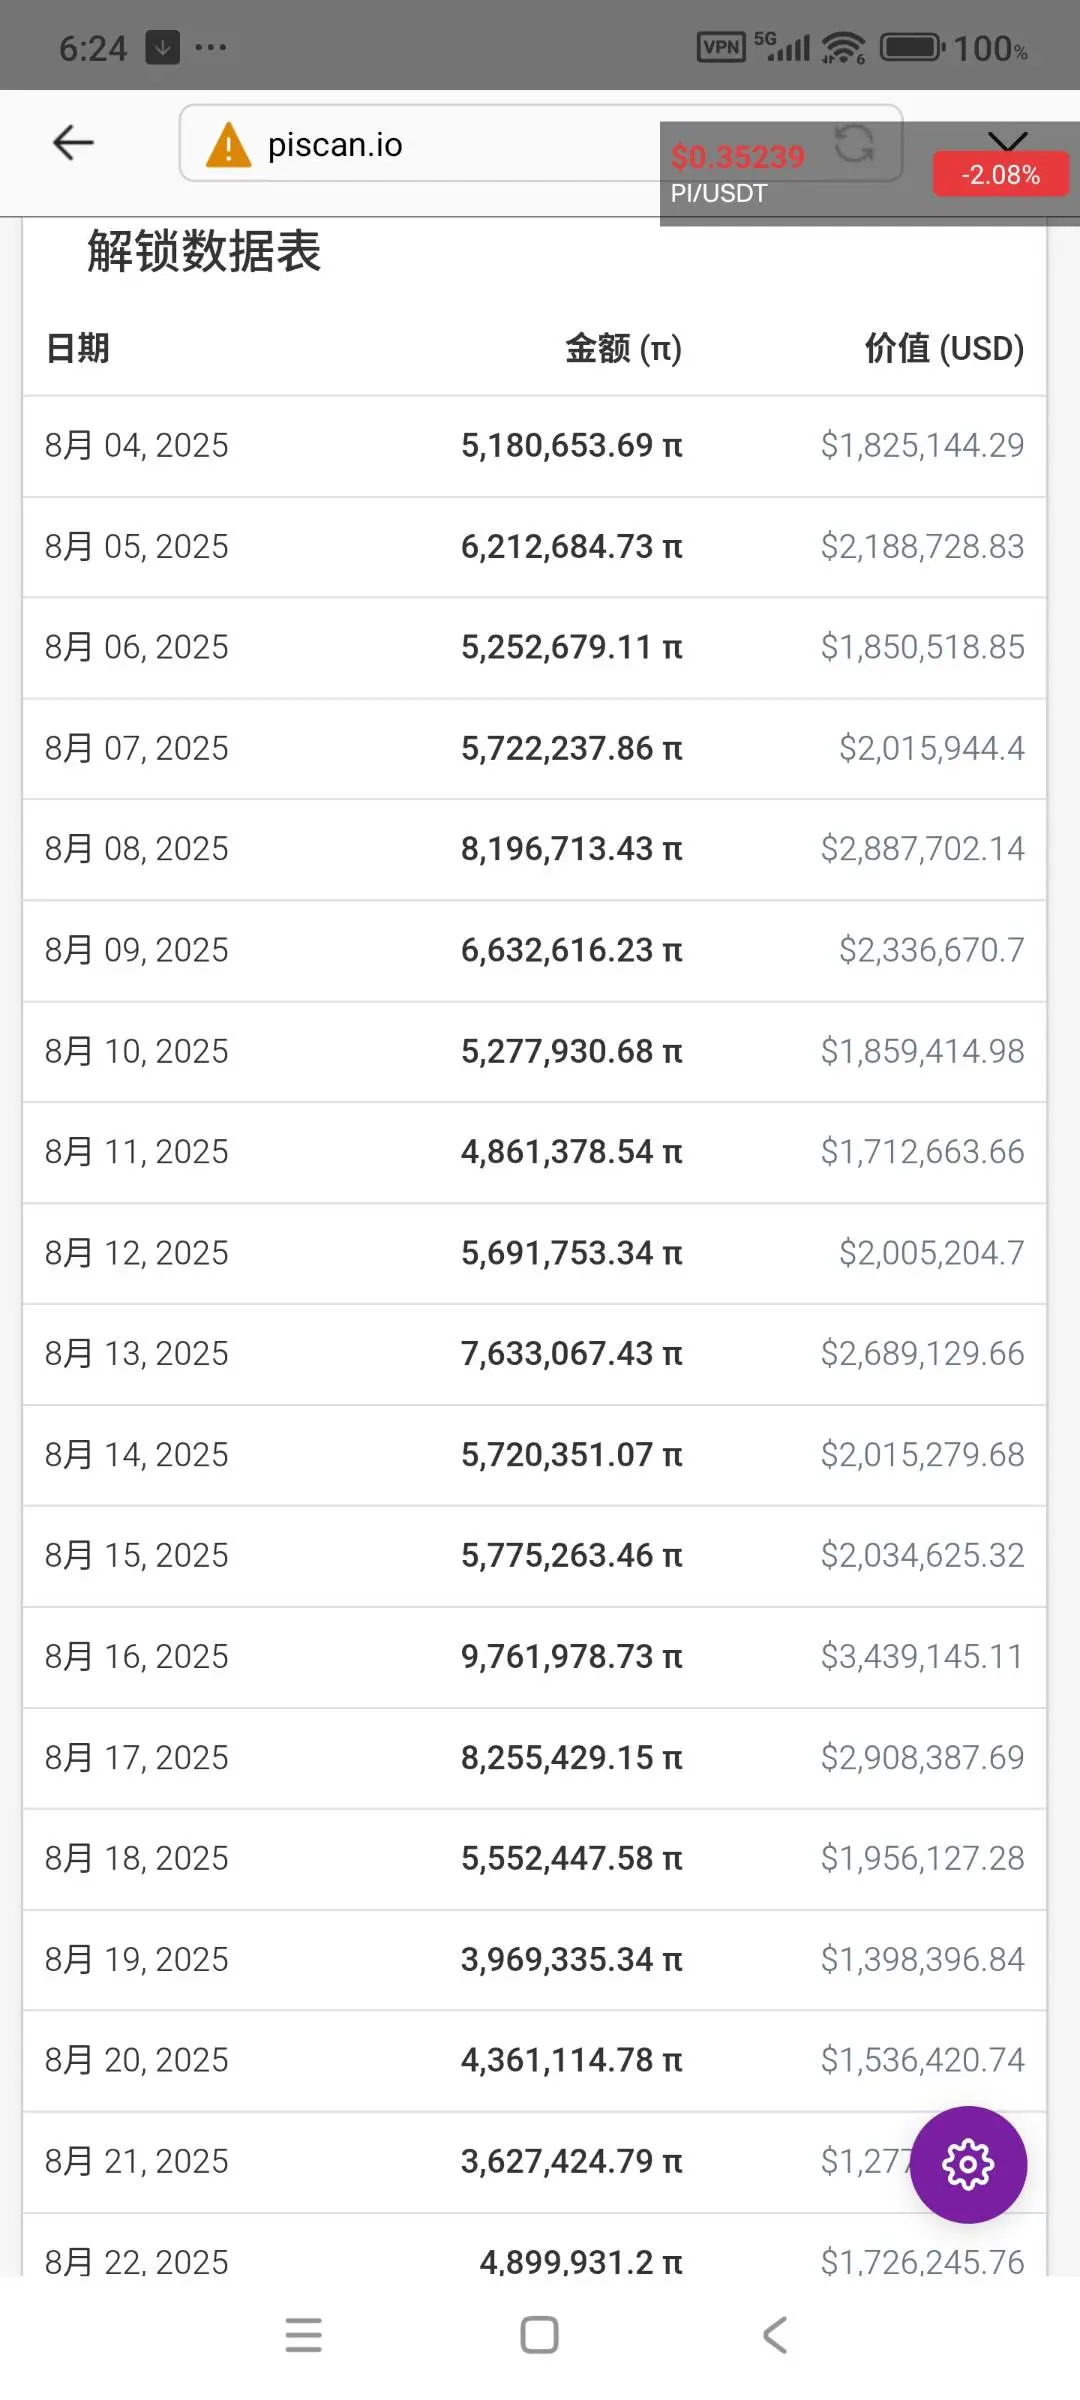
Task: Sort by the 金额 (π) column header
Action: click(x=623, y=348)
